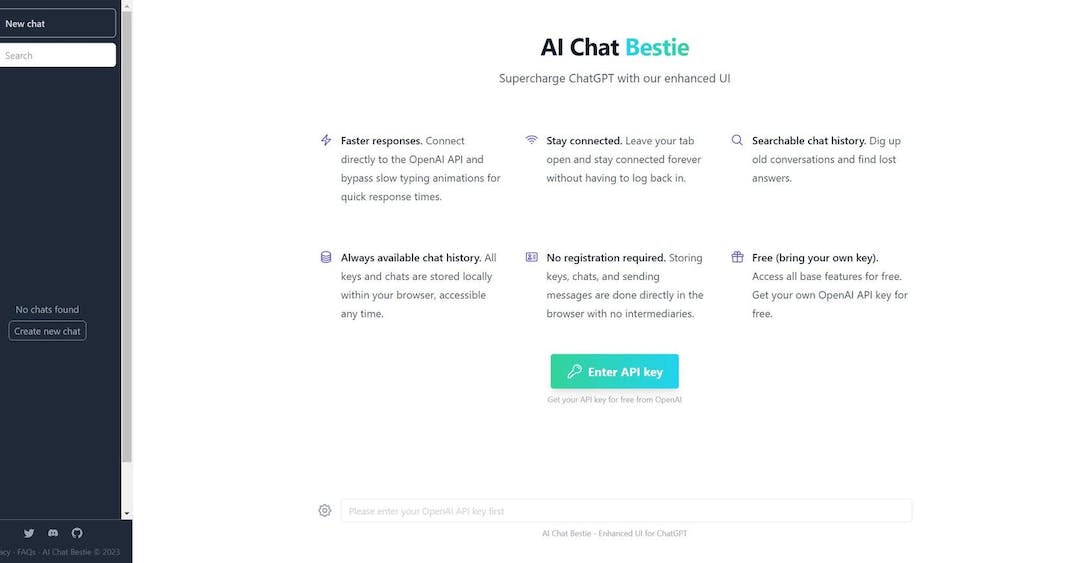Click the AI Chat Bestie heading

coord(614,47)
